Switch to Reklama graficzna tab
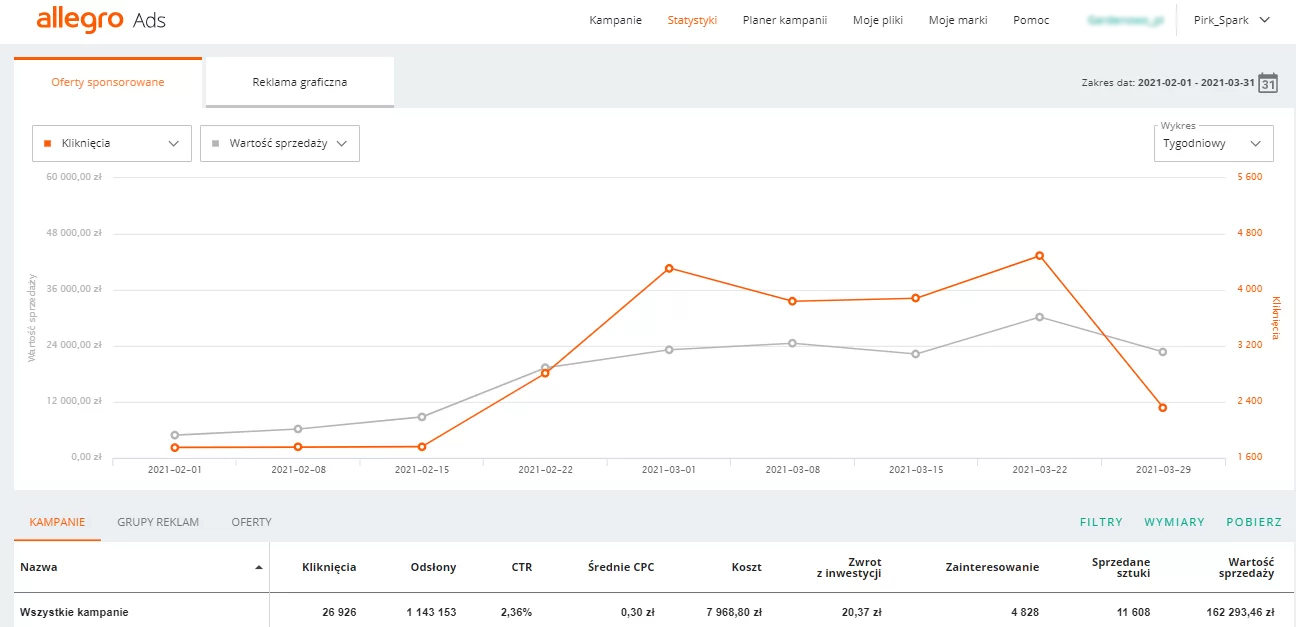This screenshot has height=627, width=1296. pos(299,82)
